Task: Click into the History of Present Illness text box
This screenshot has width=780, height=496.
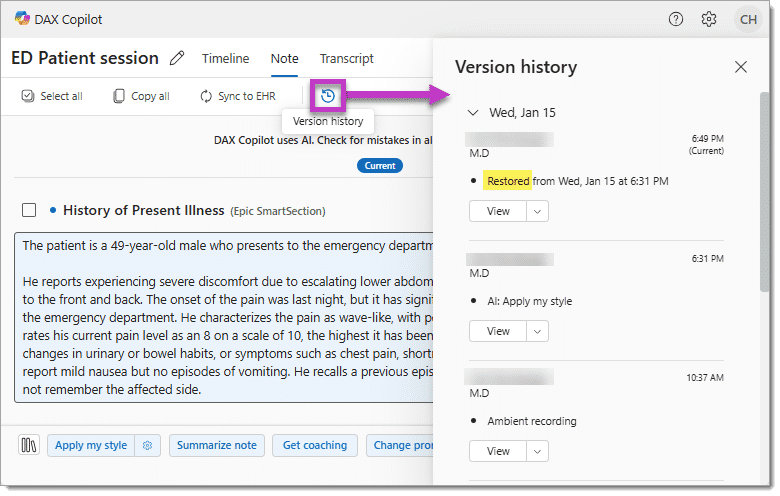Action: pos(224,317)
